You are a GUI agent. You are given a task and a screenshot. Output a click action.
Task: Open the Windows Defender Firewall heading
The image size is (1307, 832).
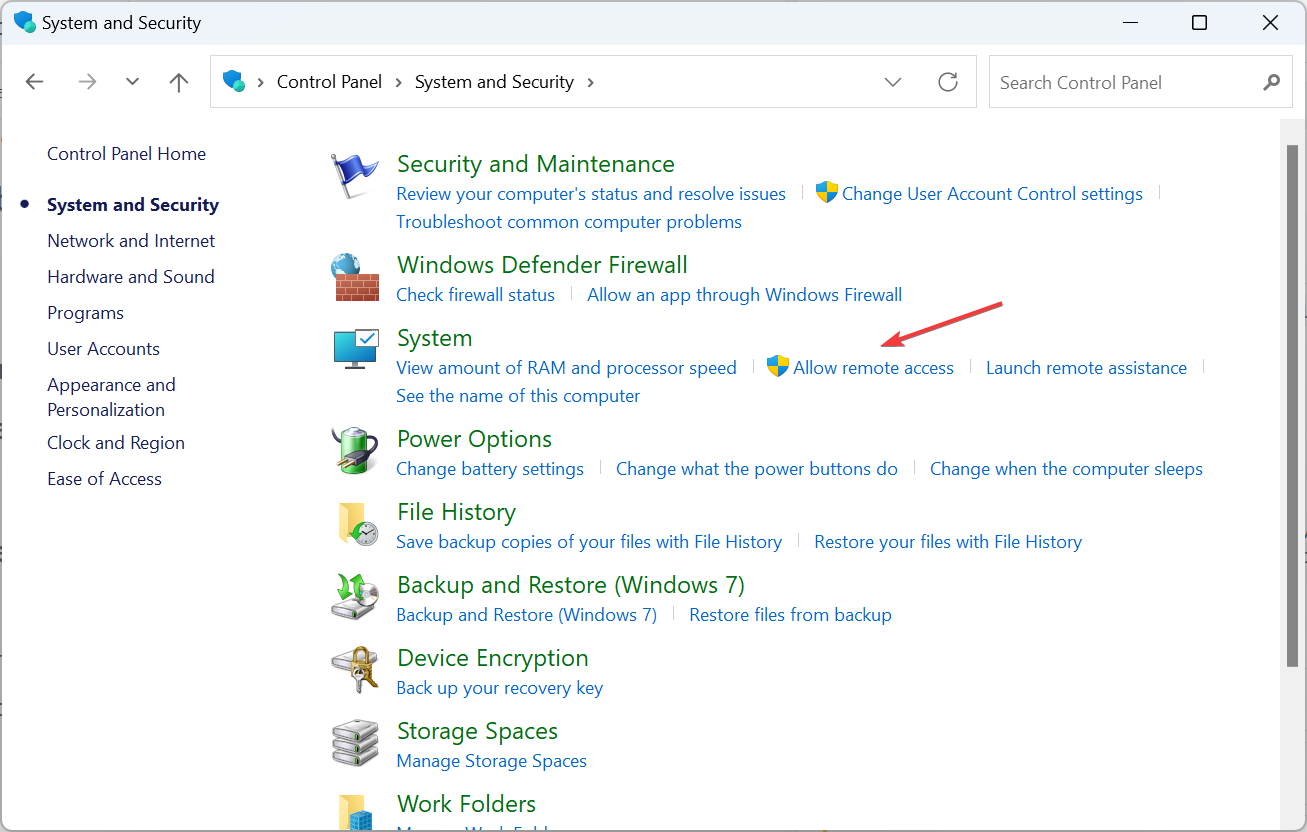(x=542, y=265)
